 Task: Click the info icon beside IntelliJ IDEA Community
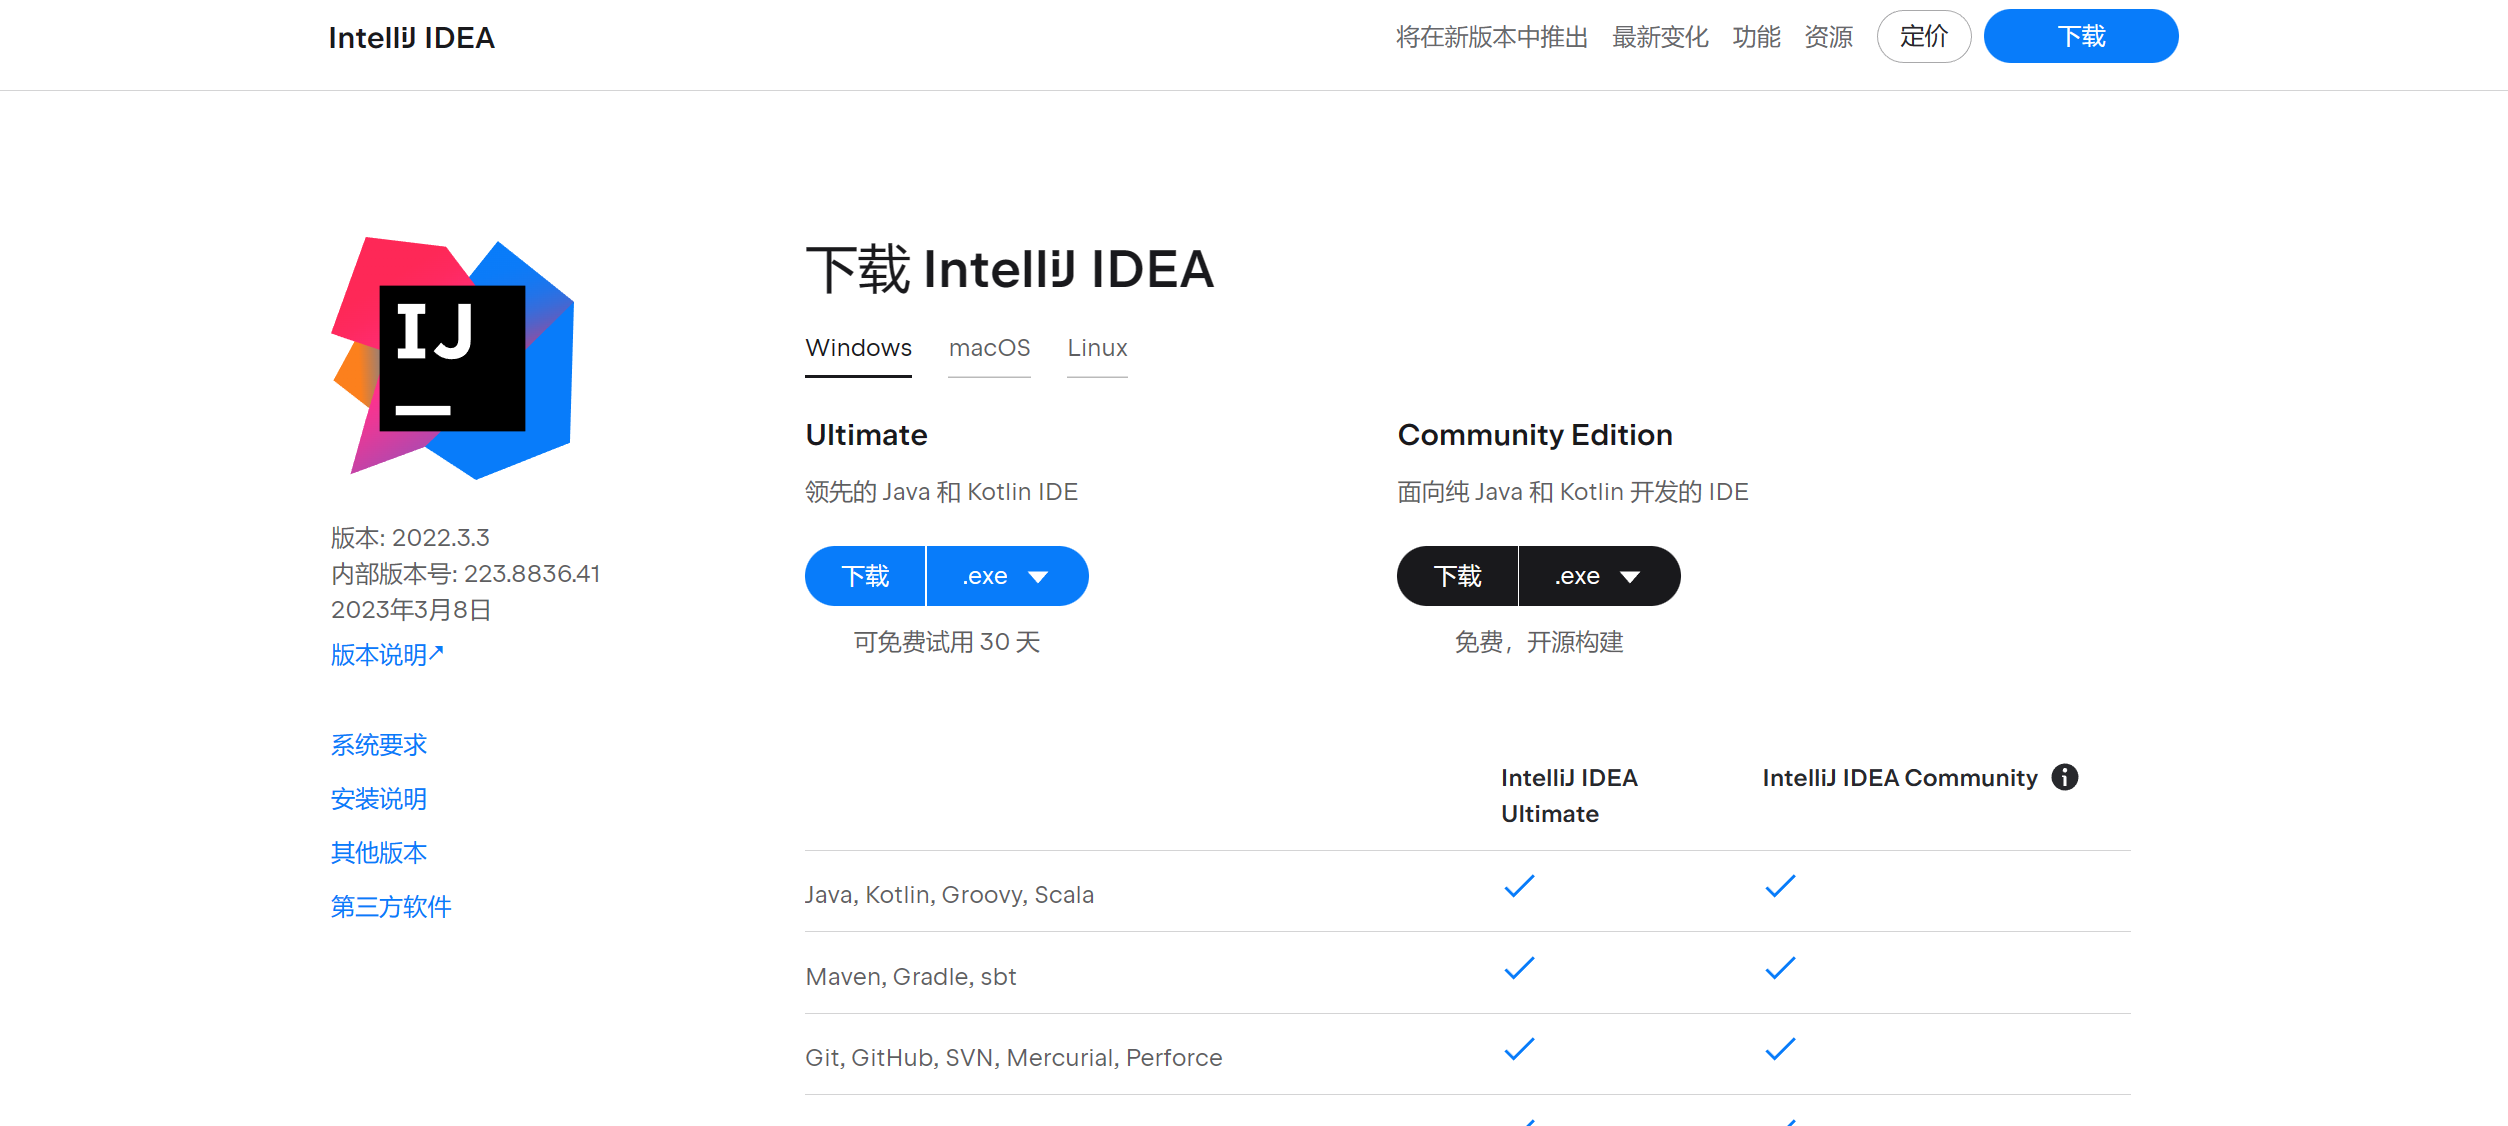2065,777
